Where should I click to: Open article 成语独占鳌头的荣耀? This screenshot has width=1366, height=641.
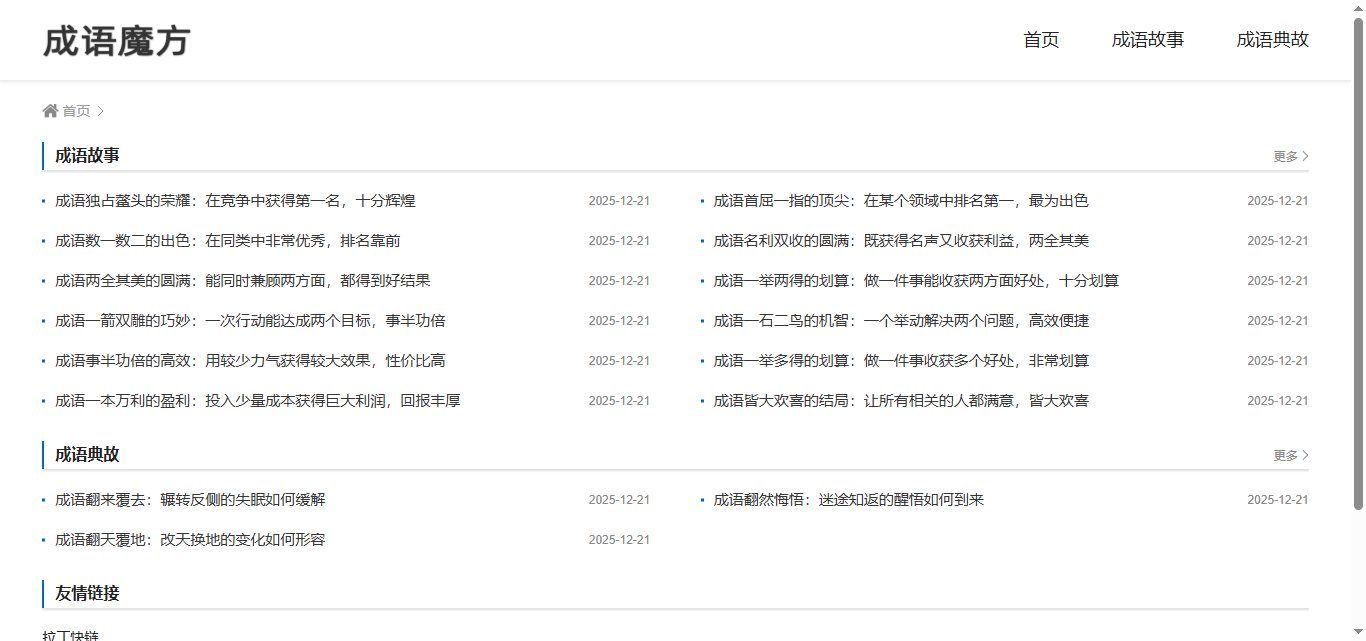pyautogui.click(x=235, y=201)
